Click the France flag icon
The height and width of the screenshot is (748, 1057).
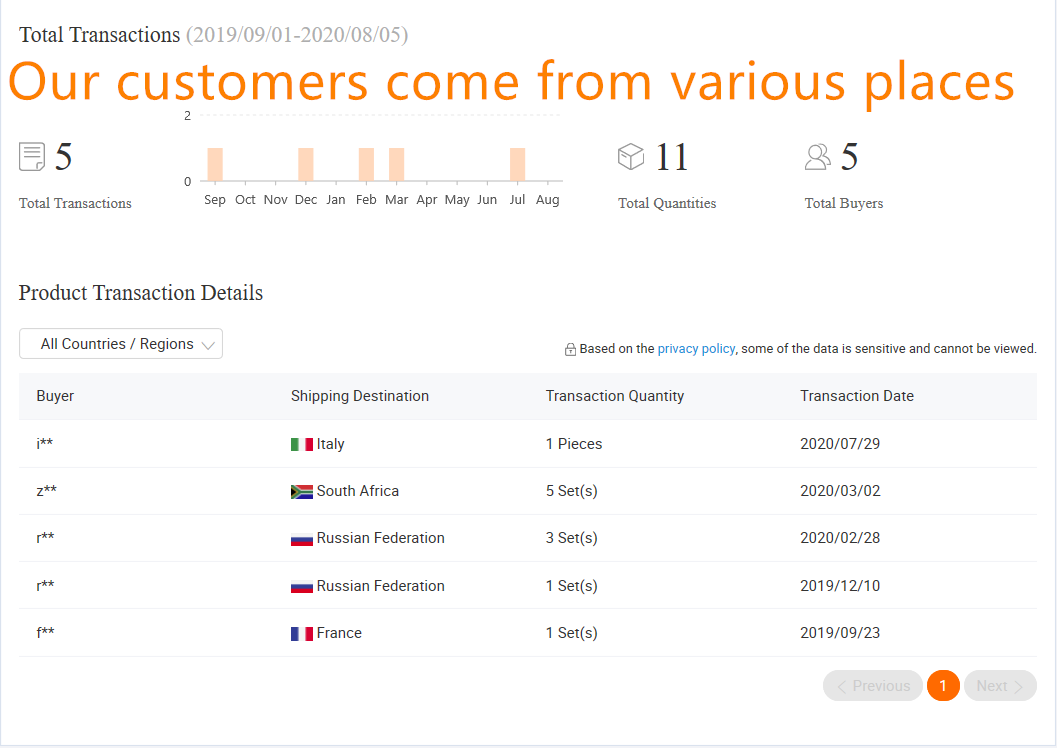[302, 633]
